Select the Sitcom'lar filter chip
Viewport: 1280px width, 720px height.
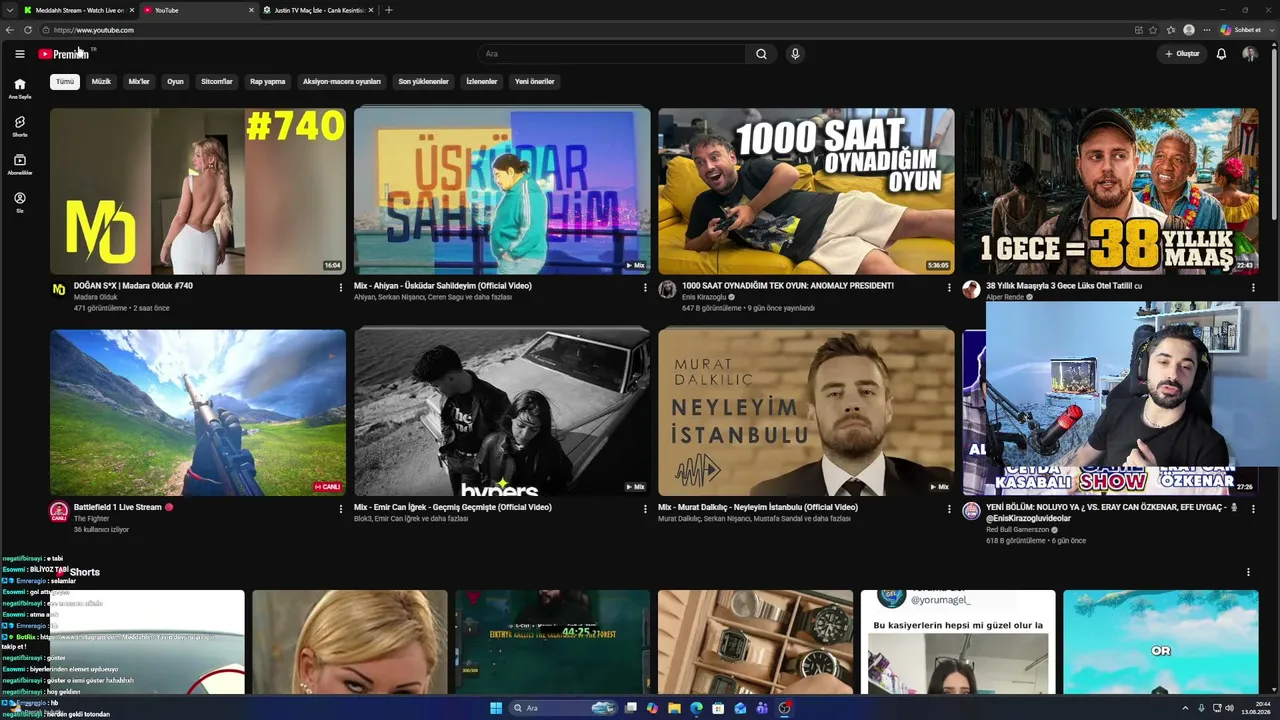(217, 82)
